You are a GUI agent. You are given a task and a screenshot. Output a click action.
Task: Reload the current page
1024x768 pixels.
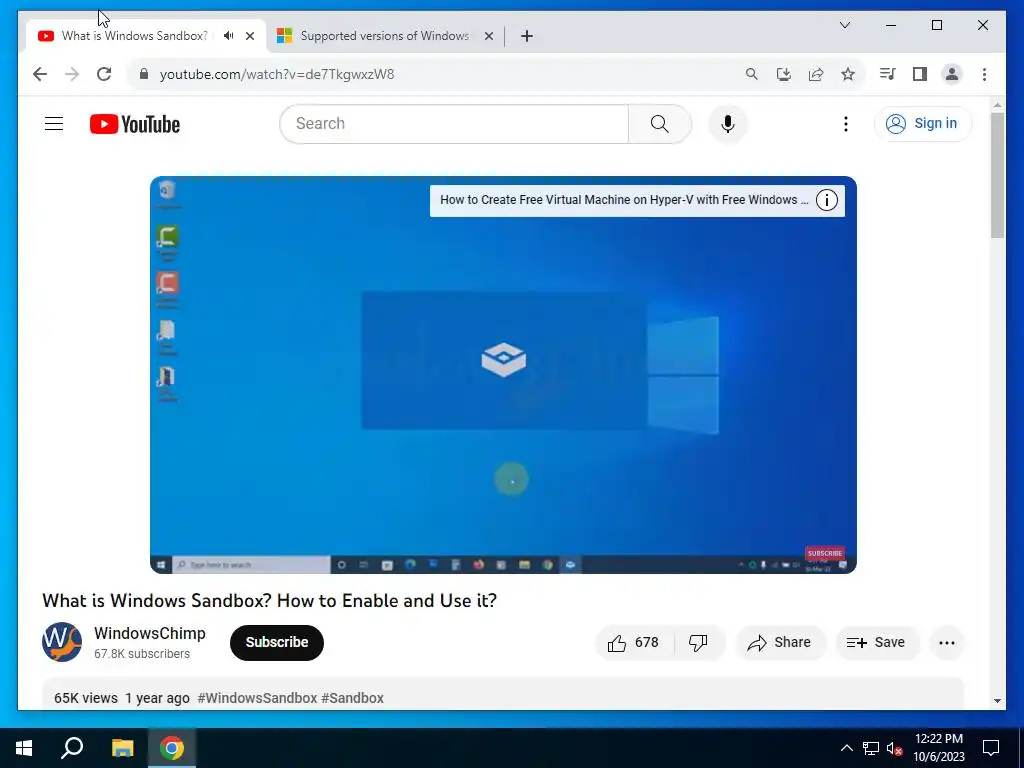click(104, 74)
